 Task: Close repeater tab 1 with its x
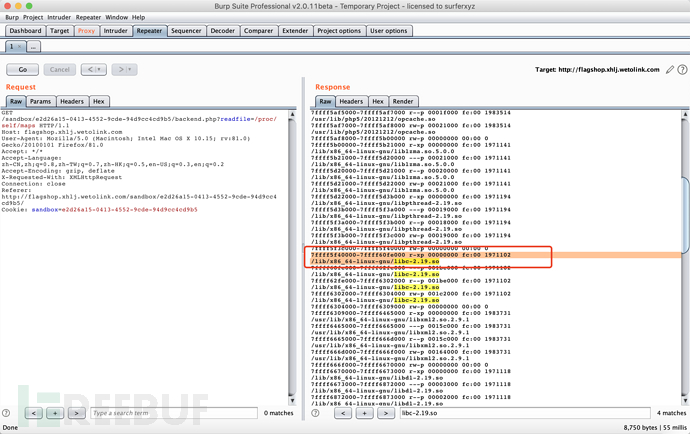point(19,47)
